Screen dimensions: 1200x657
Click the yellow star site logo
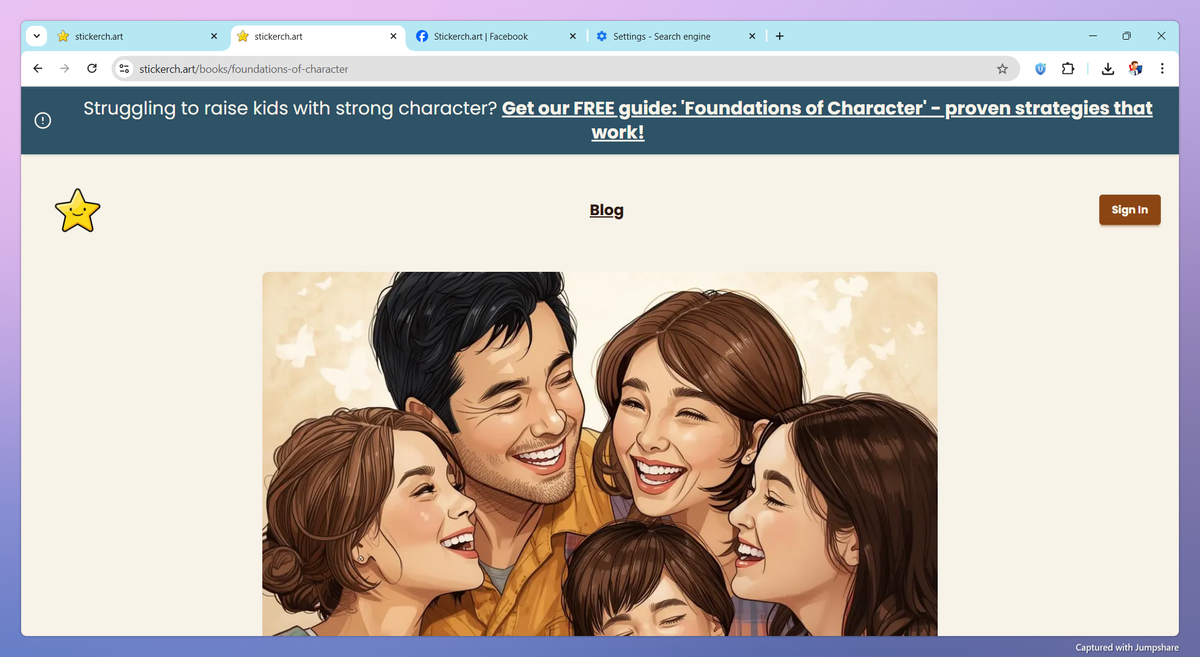pyautogui.click(x=77, y=210)
